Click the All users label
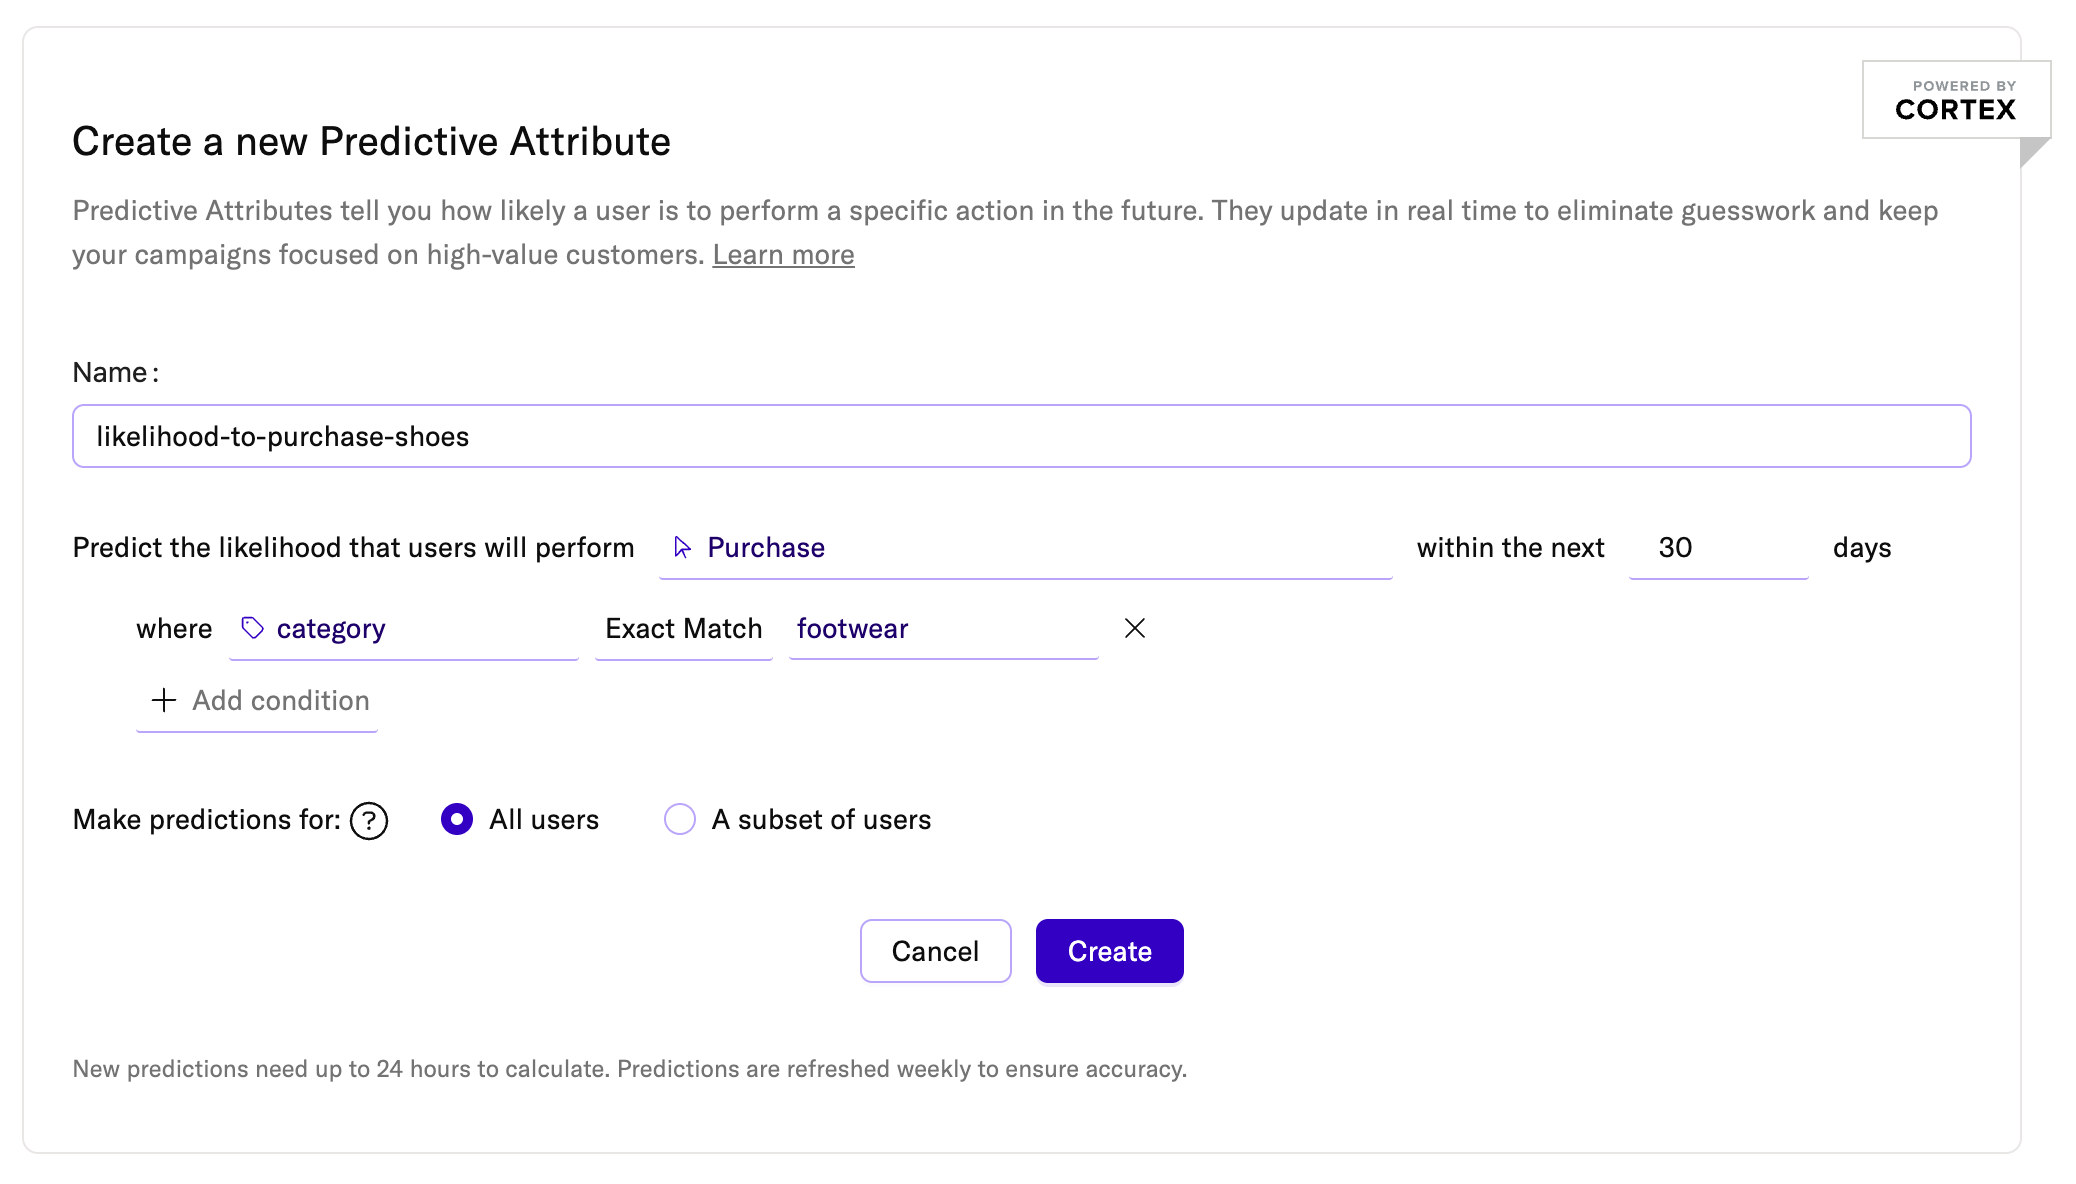The width and height of the screenshot is (2076, 1184). coord(543,820)
